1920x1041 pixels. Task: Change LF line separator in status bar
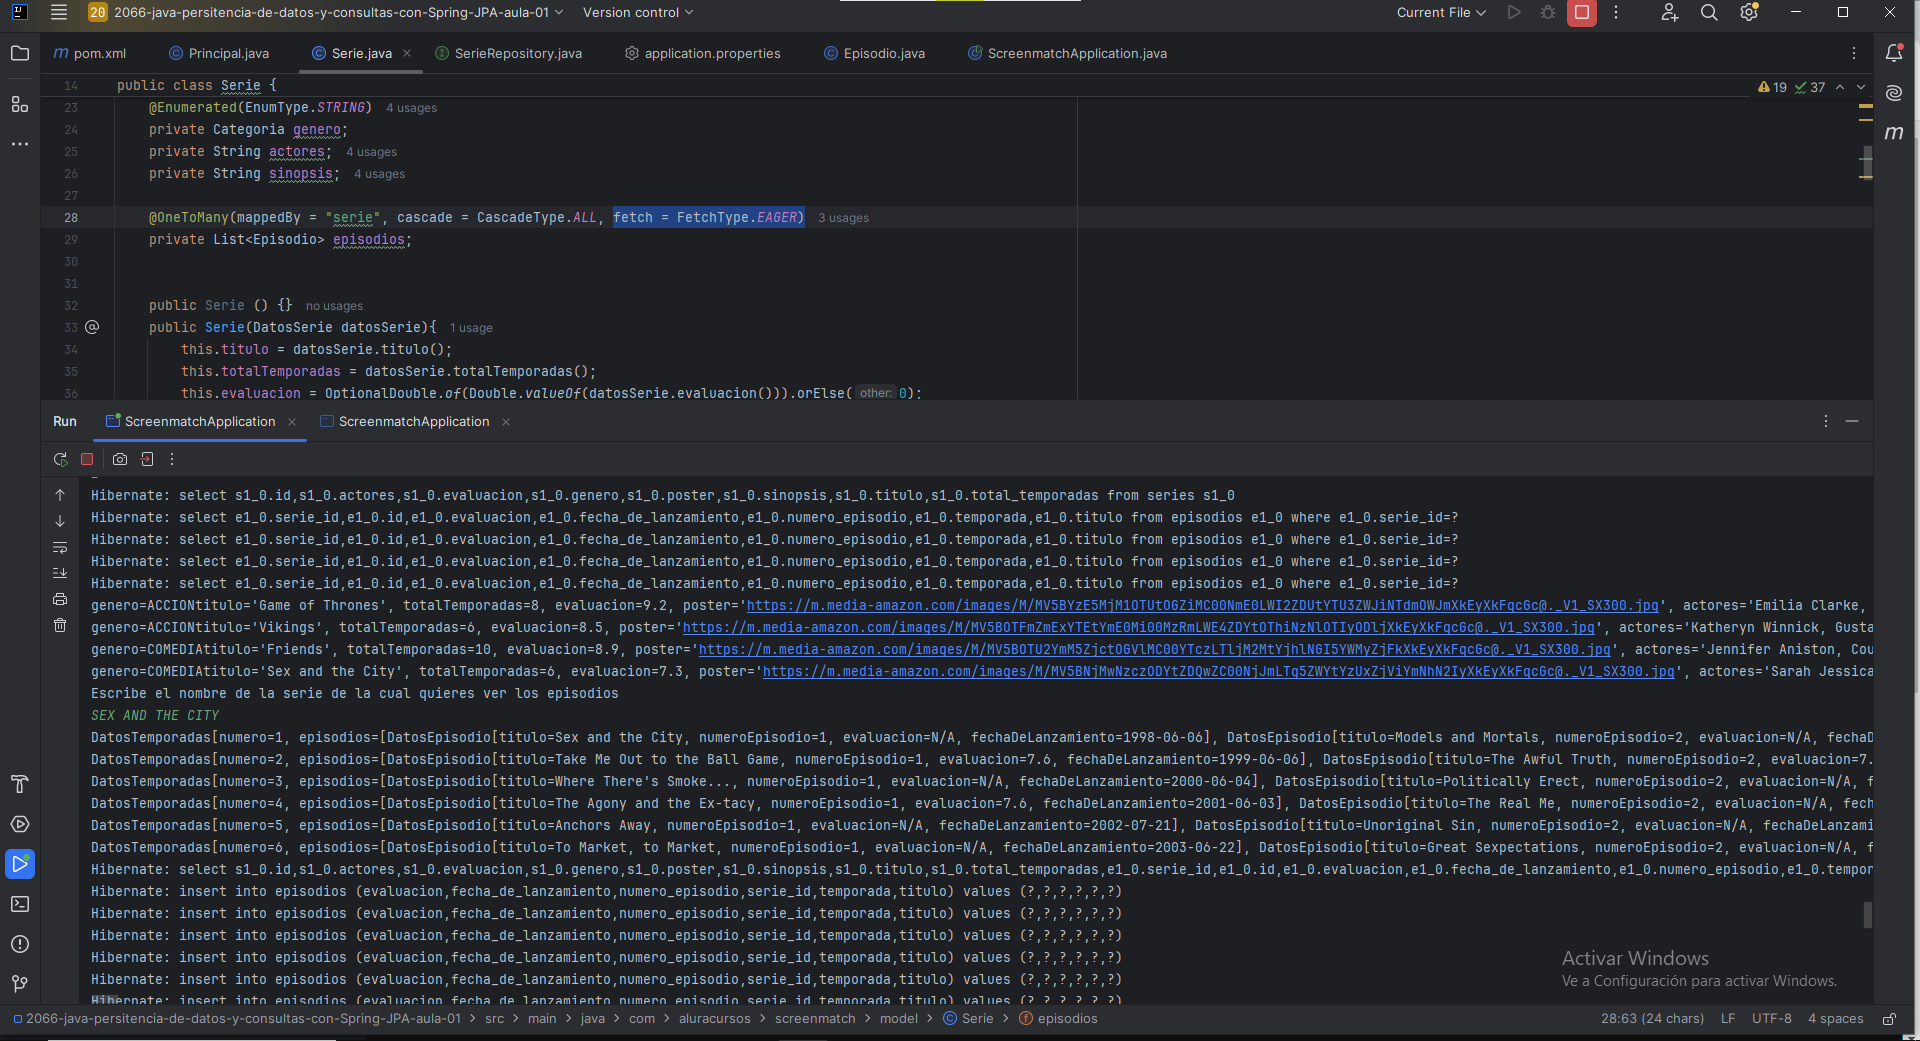[x=1728, y=1019]
